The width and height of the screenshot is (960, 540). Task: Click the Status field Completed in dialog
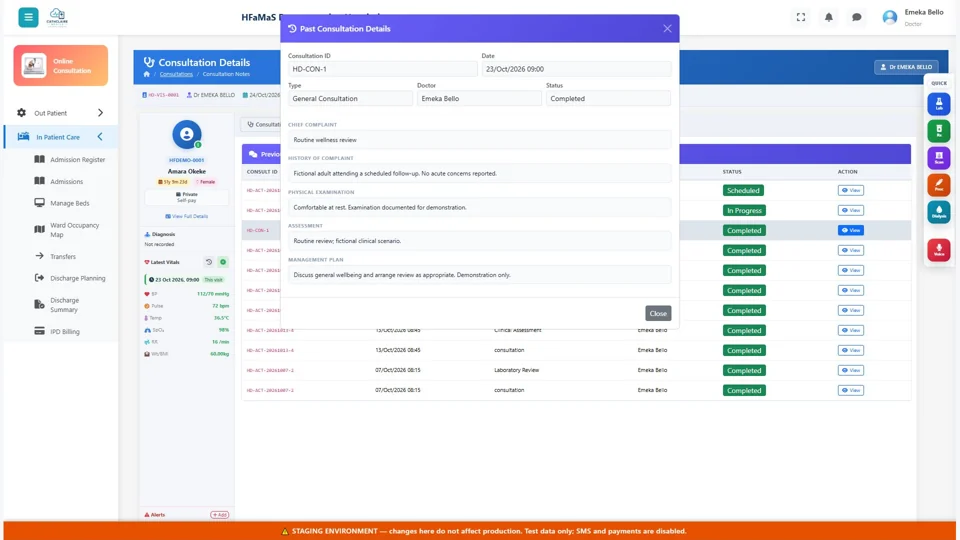(609, 99)
